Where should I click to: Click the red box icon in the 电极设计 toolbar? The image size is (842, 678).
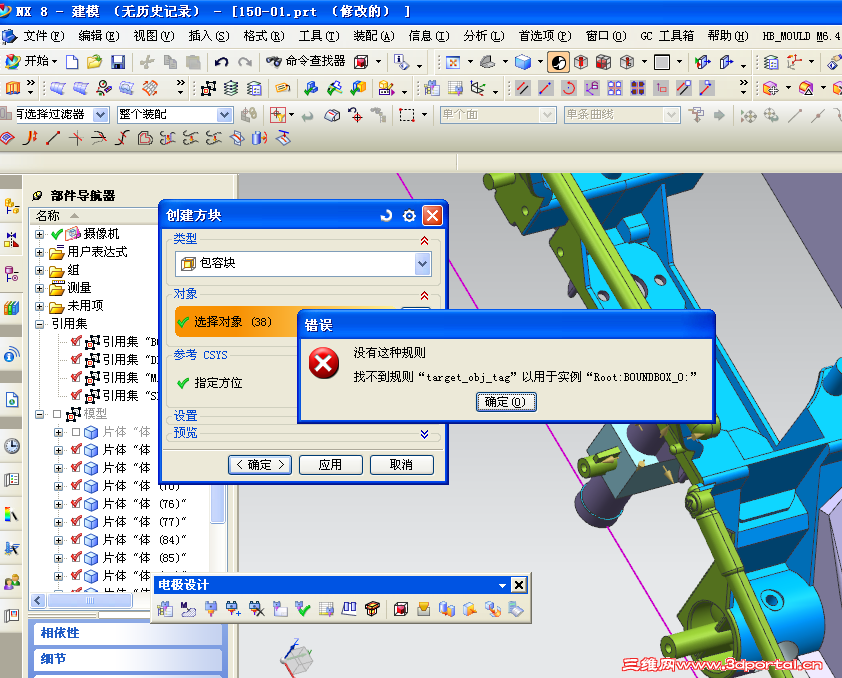pos(401,609)
